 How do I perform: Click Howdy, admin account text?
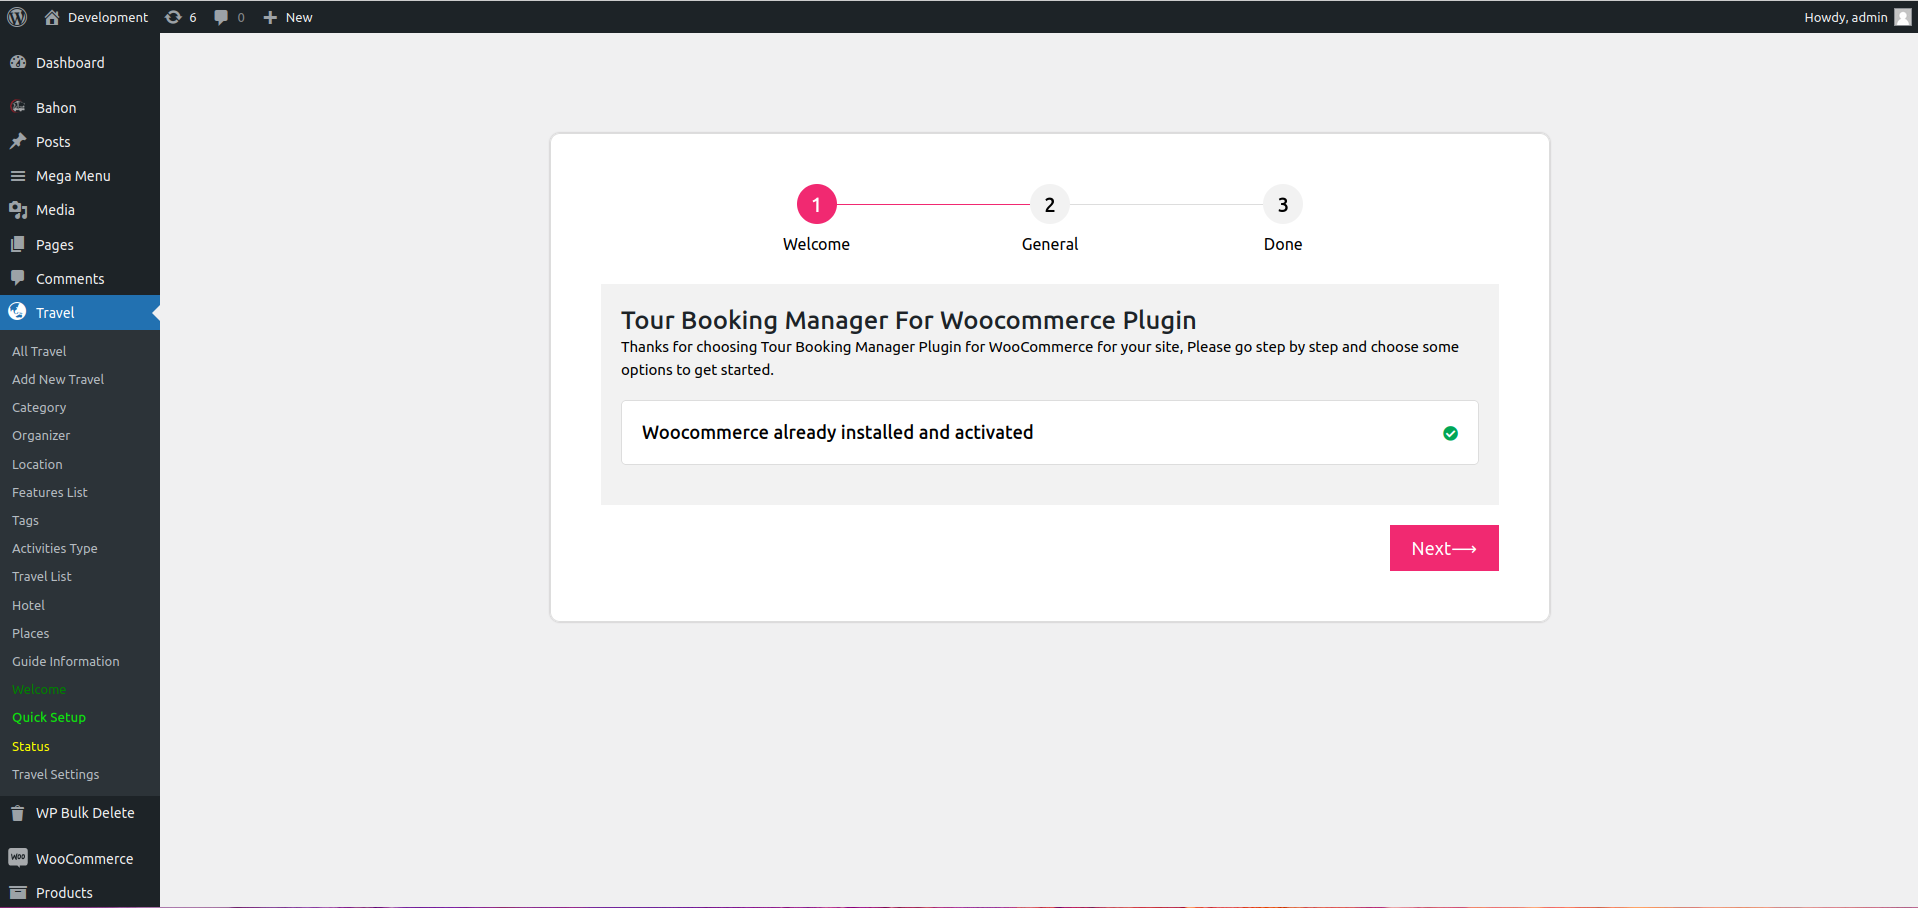(x=1846, y=17)
